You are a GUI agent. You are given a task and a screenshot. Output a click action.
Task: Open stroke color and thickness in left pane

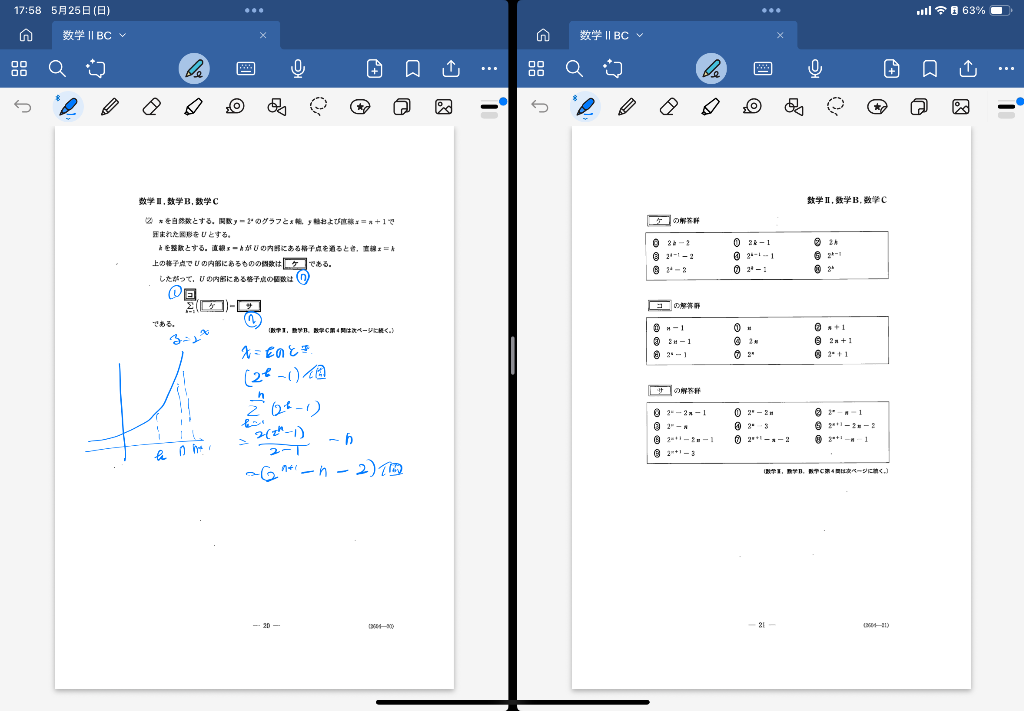(489, 106)
